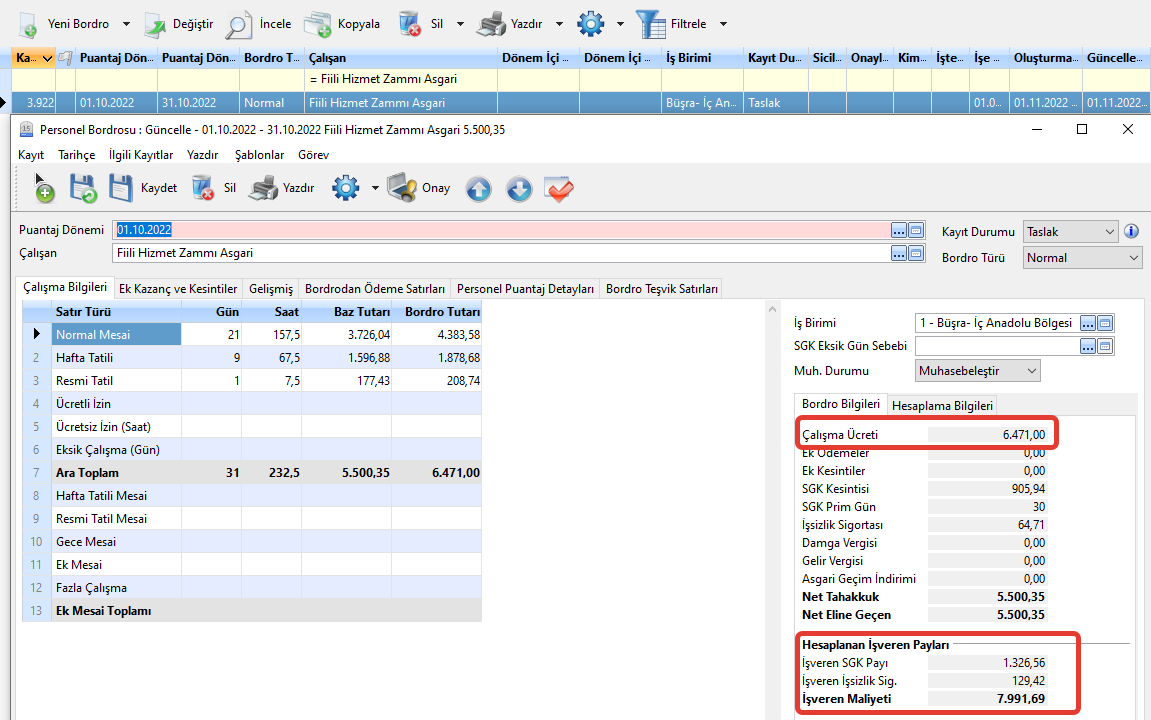Expand the Muh. Durumu combo box

pyautogui.click(x=1030, y=371)
